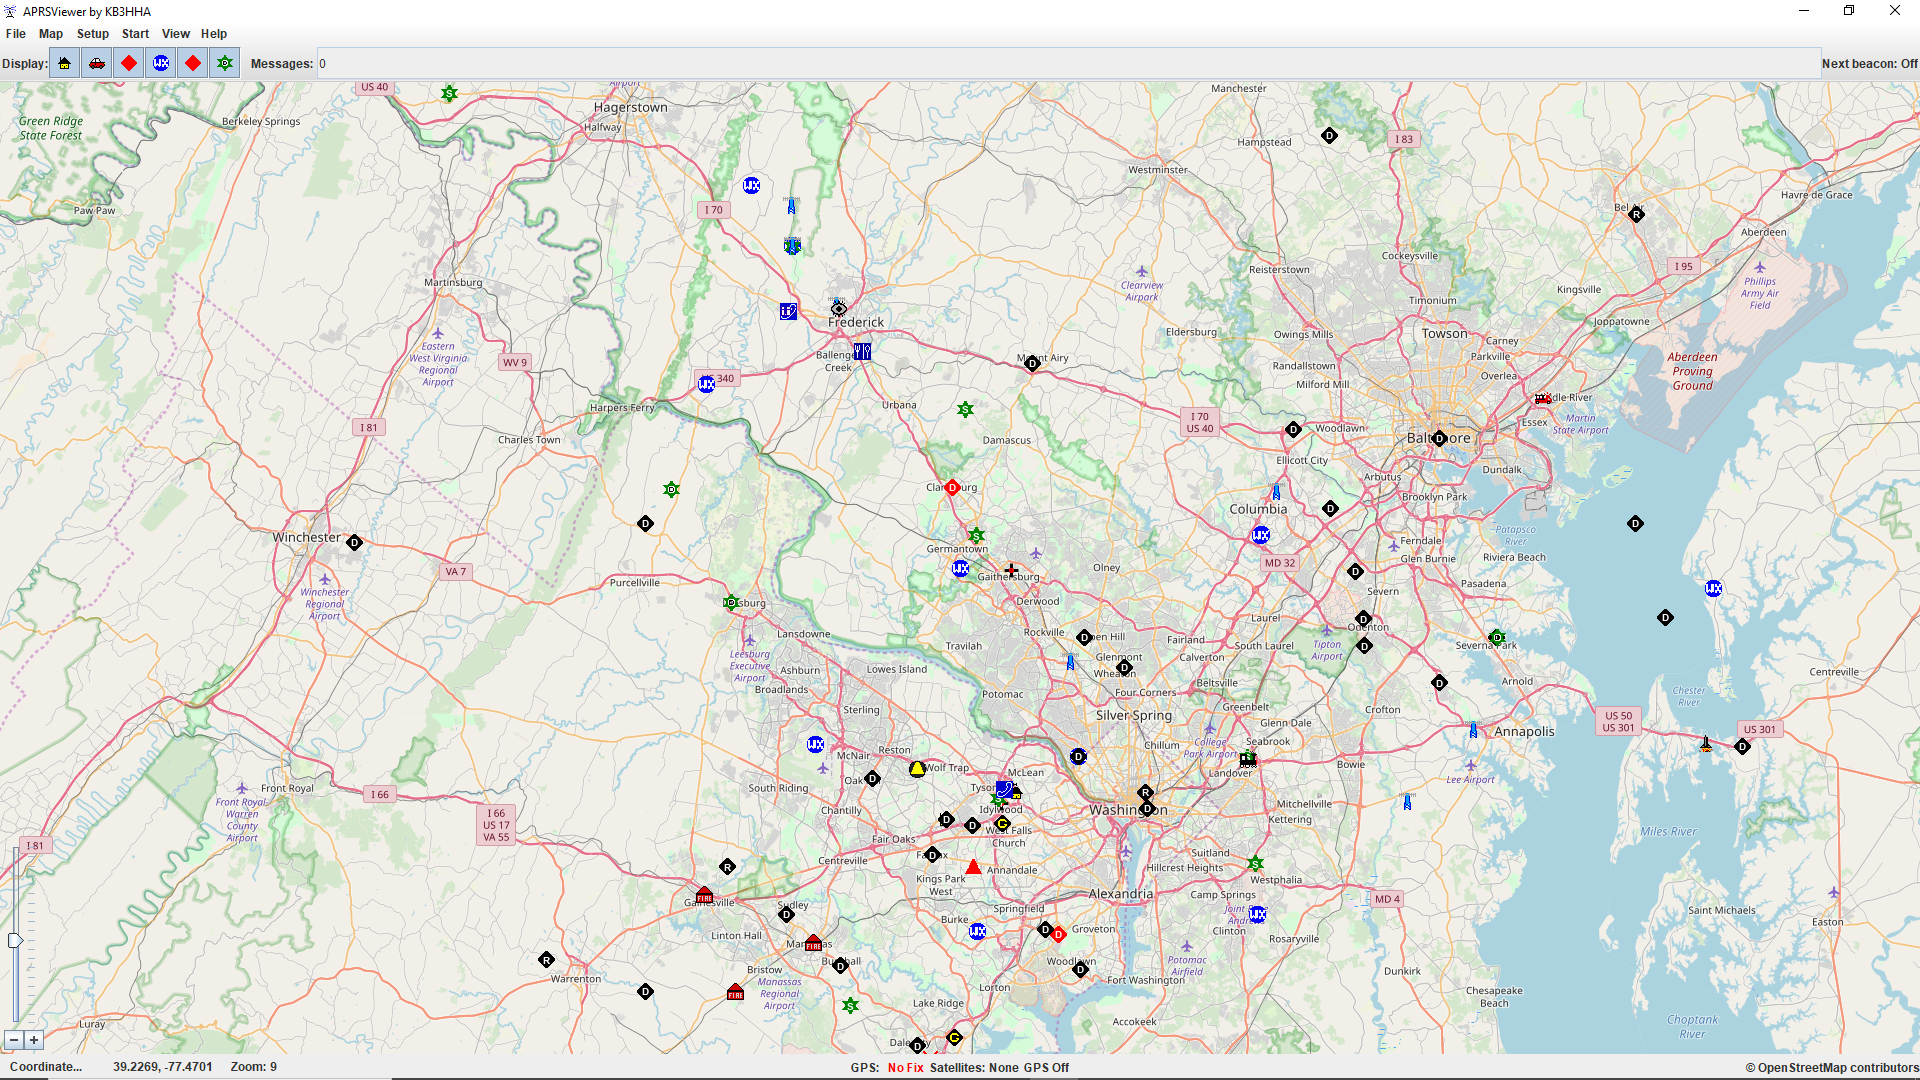1920x1080 pixels.
Task: Select D station marker at Mount Airy
Action: [1032, 364]
